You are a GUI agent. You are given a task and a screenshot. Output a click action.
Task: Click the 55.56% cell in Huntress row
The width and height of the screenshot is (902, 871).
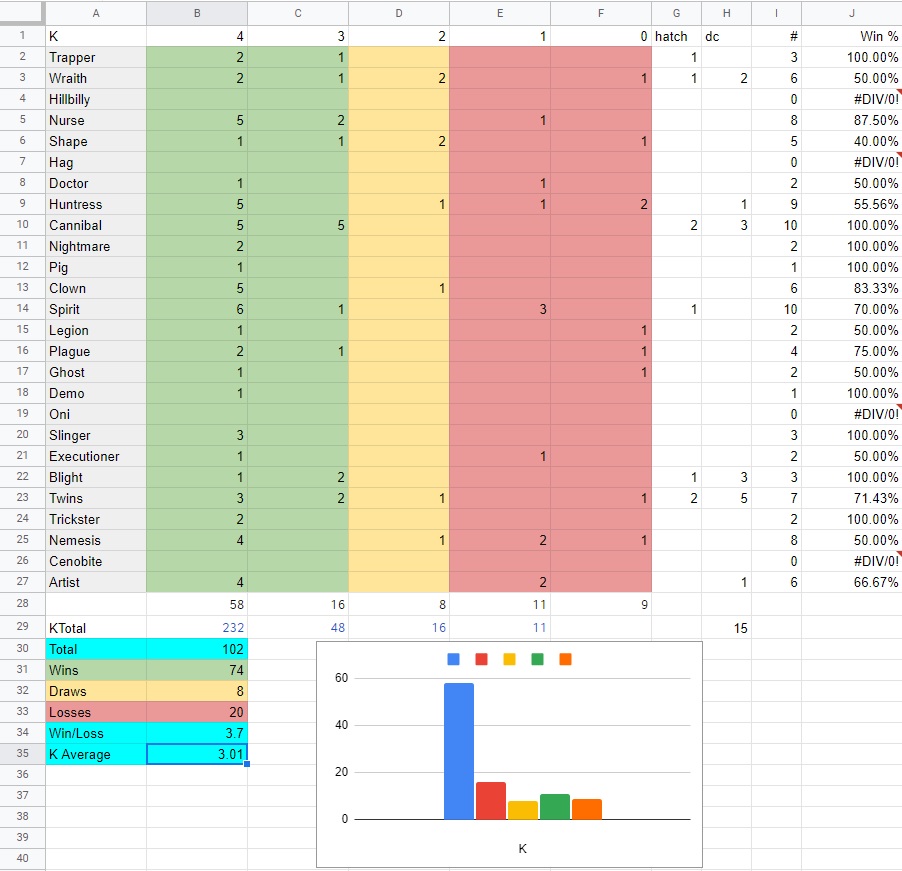[852, 204]
